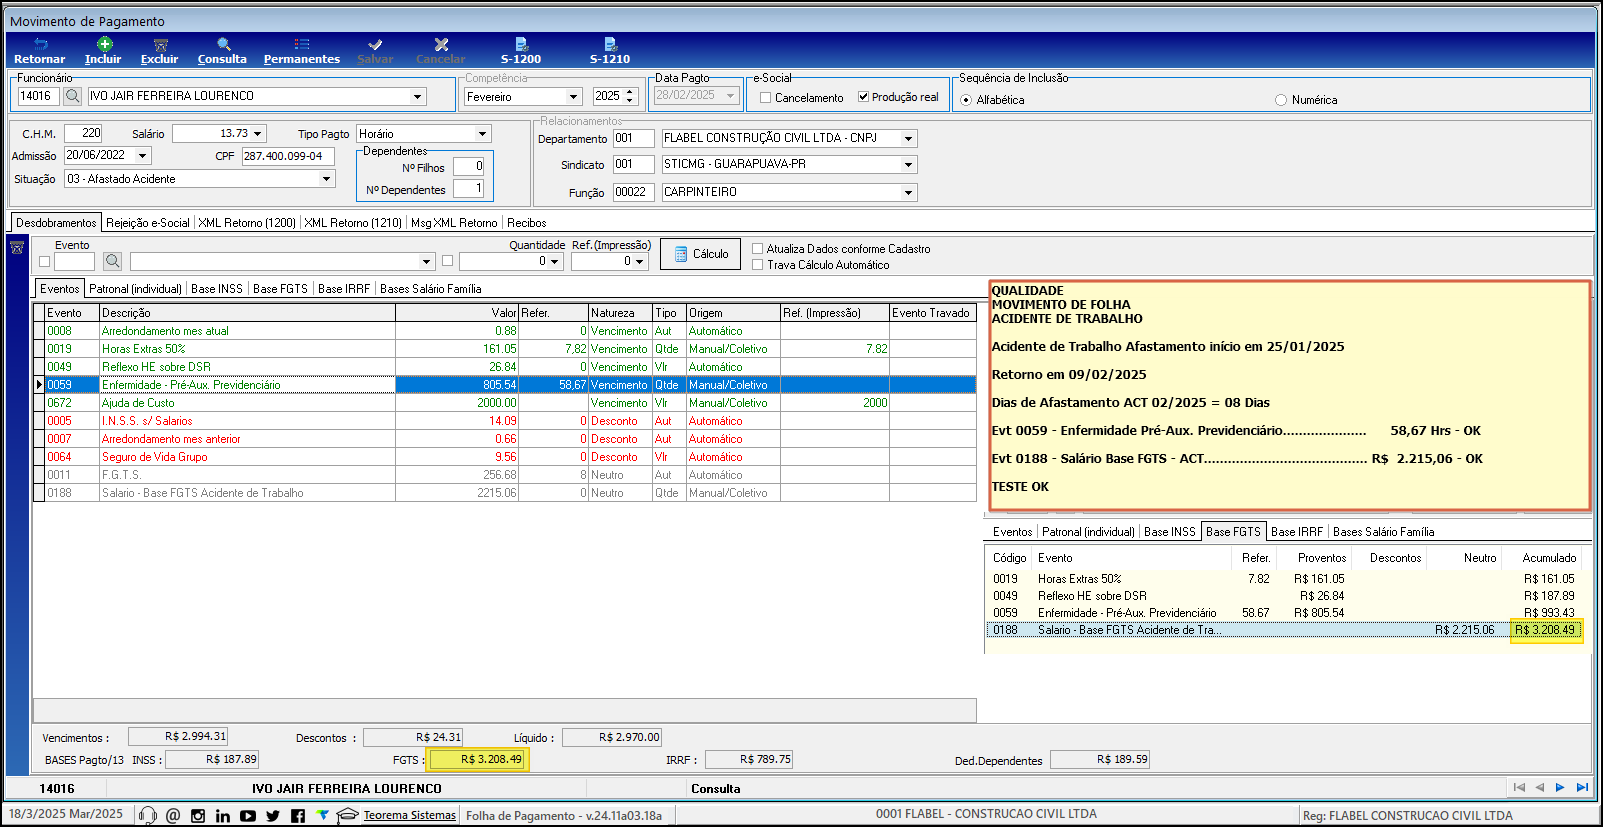Increment the year 2025 spinner
This screenshot has height=827, width=1603.
(x=630, y=93)
